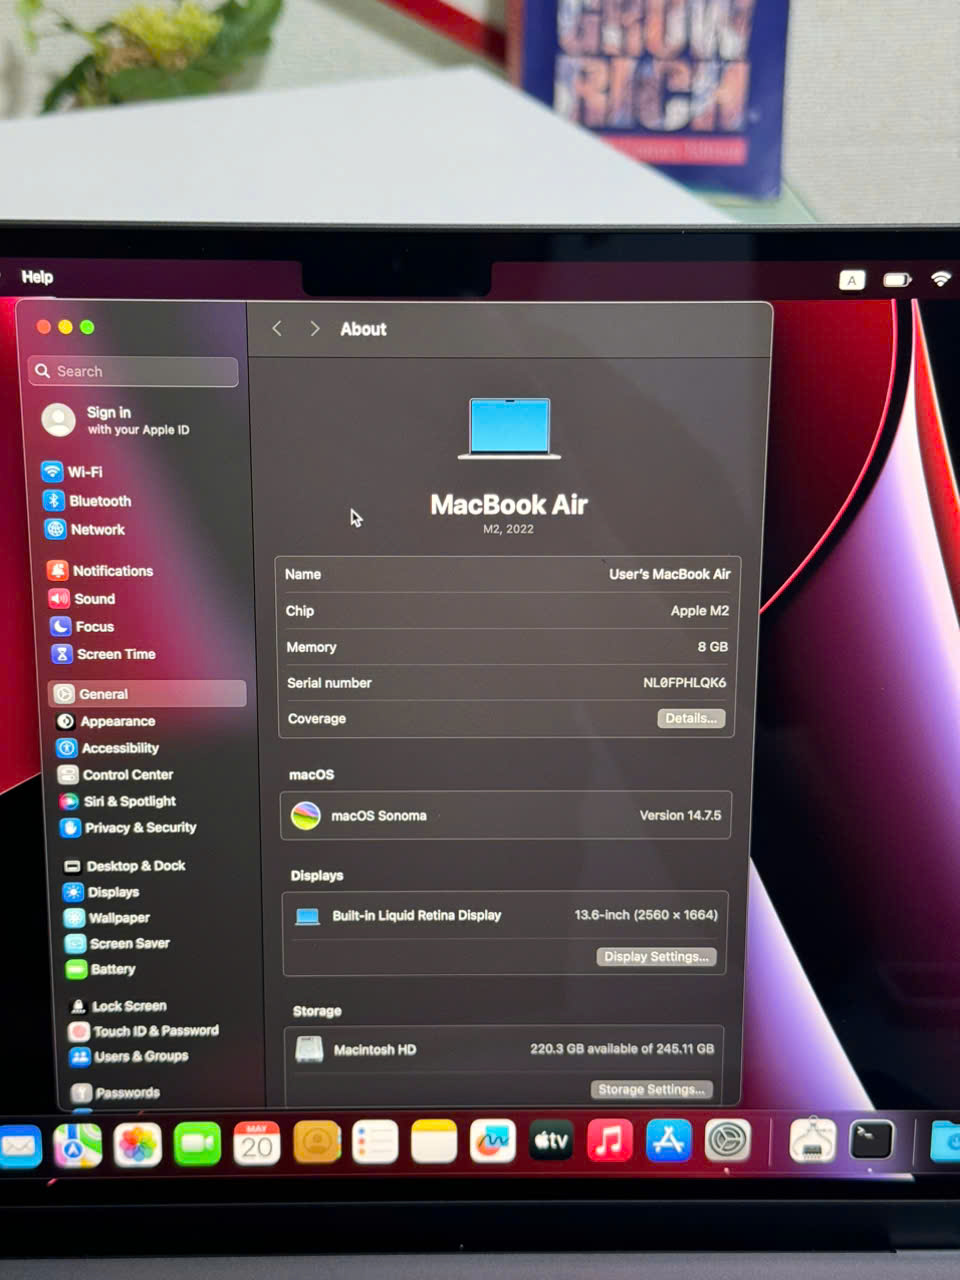The image size is (960, 1280).
Task: Select General in the sidebar
Action: click(x=148, y=693)
